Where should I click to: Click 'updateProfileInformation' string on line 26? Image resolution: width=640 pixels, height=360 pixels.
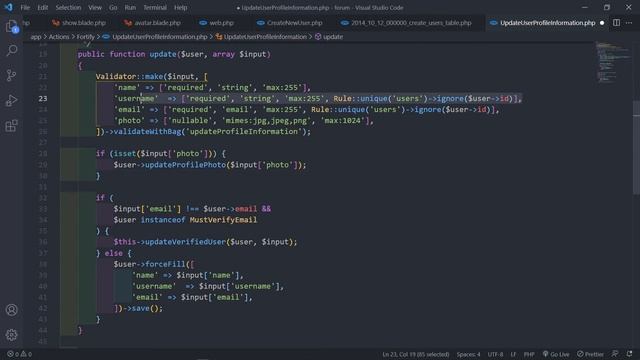coord(244,131)
